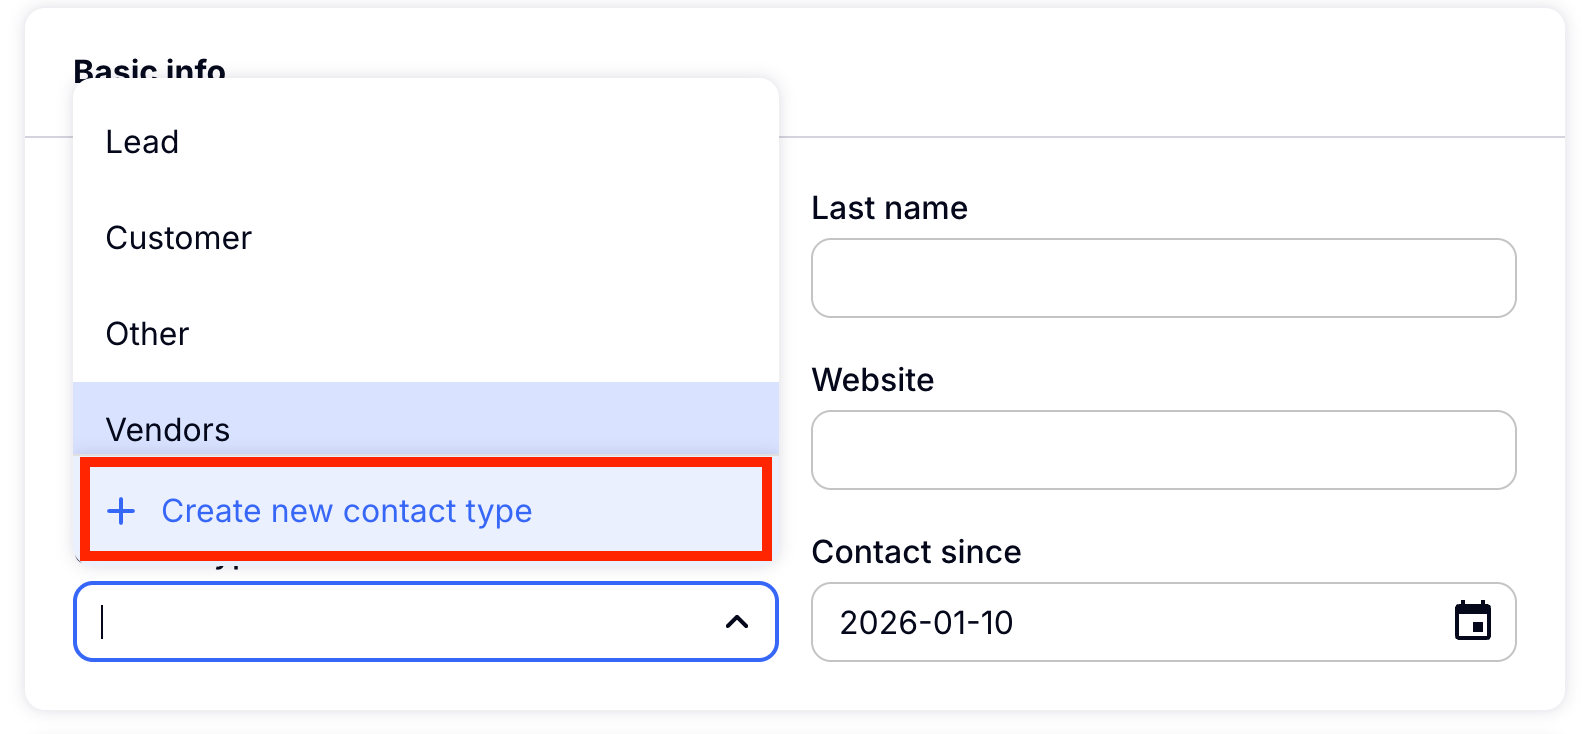Click the Contact since label
The height and width of the screenshot is (734, 1582).
pos(916,552)
